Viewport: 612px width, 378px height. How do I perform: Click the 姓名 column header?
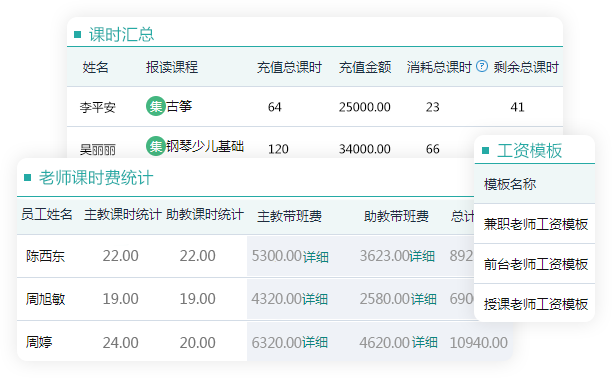click(95, 67)
